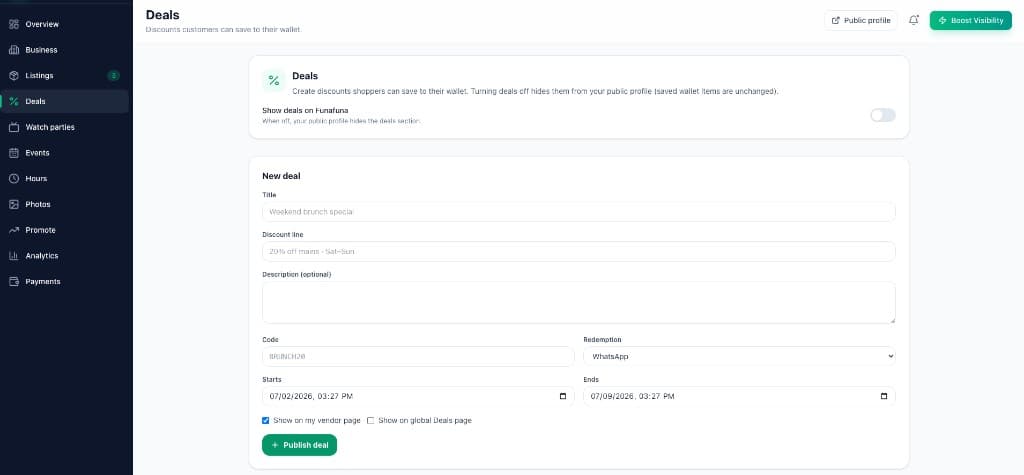1024x475 pixels.
Task: Open notifications bell icon
Action: (x=914, y=20)
